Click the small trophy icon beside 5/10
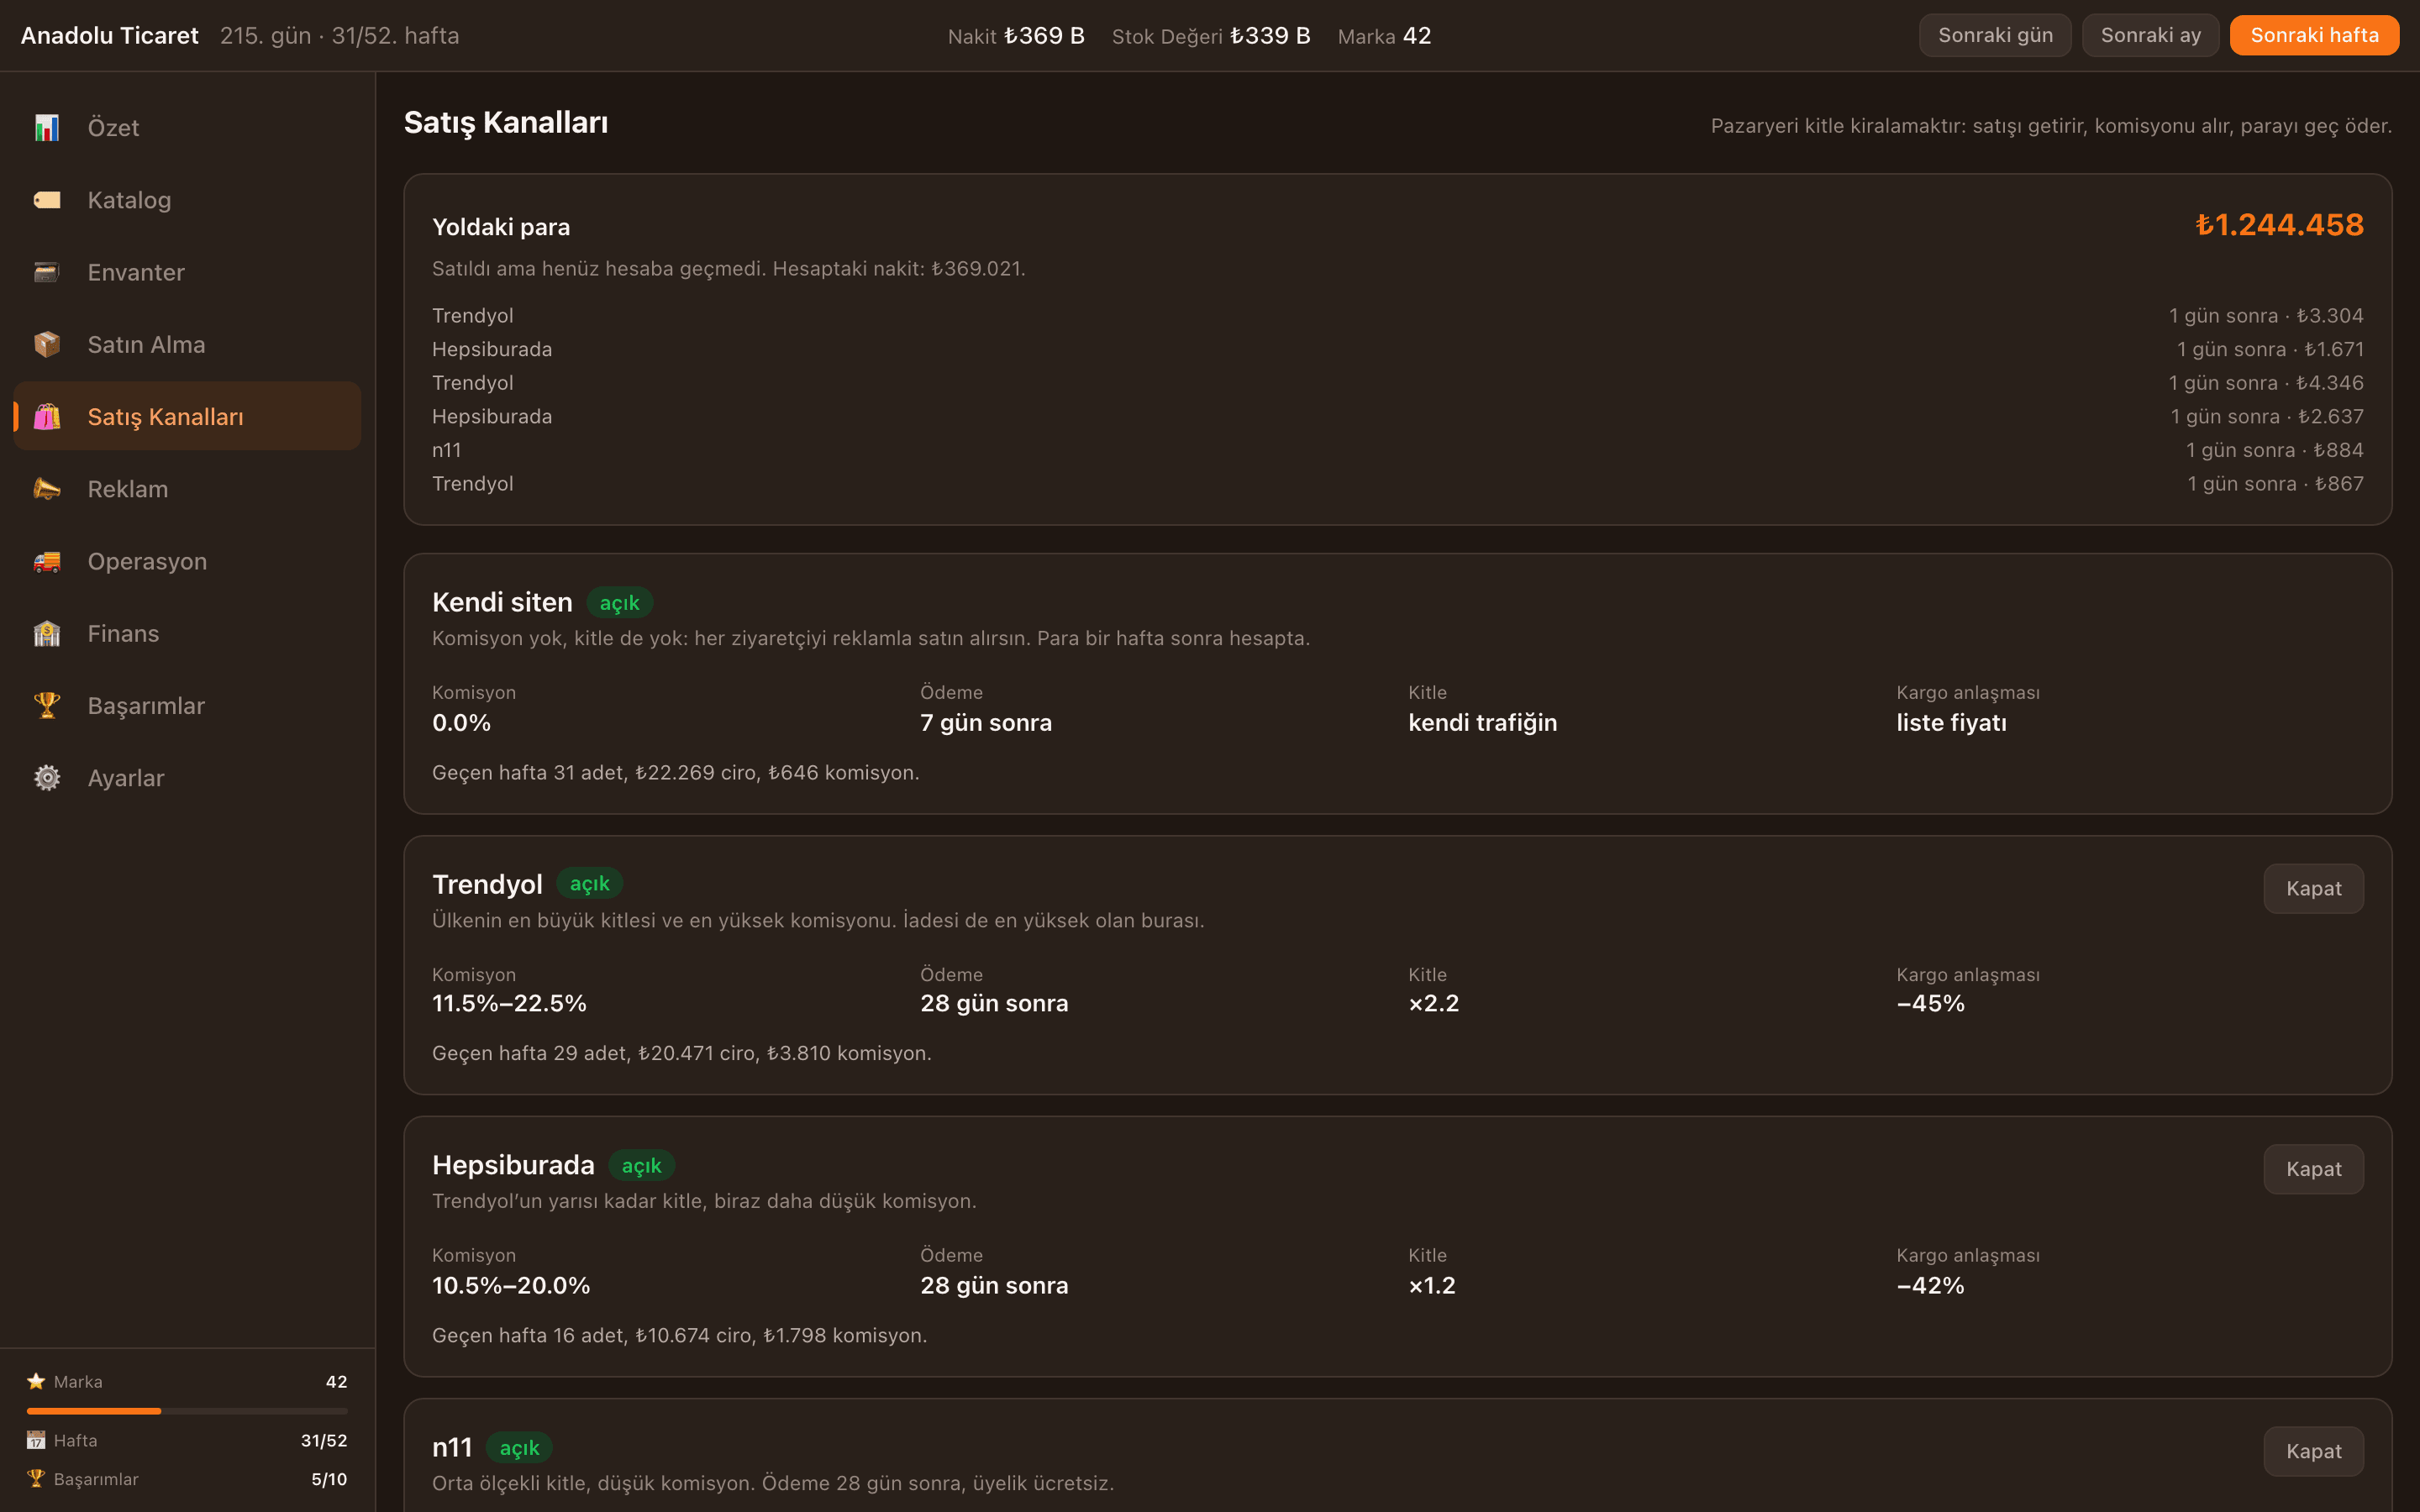The height and width of the screenshot is (1512, 2420). 36,1478
